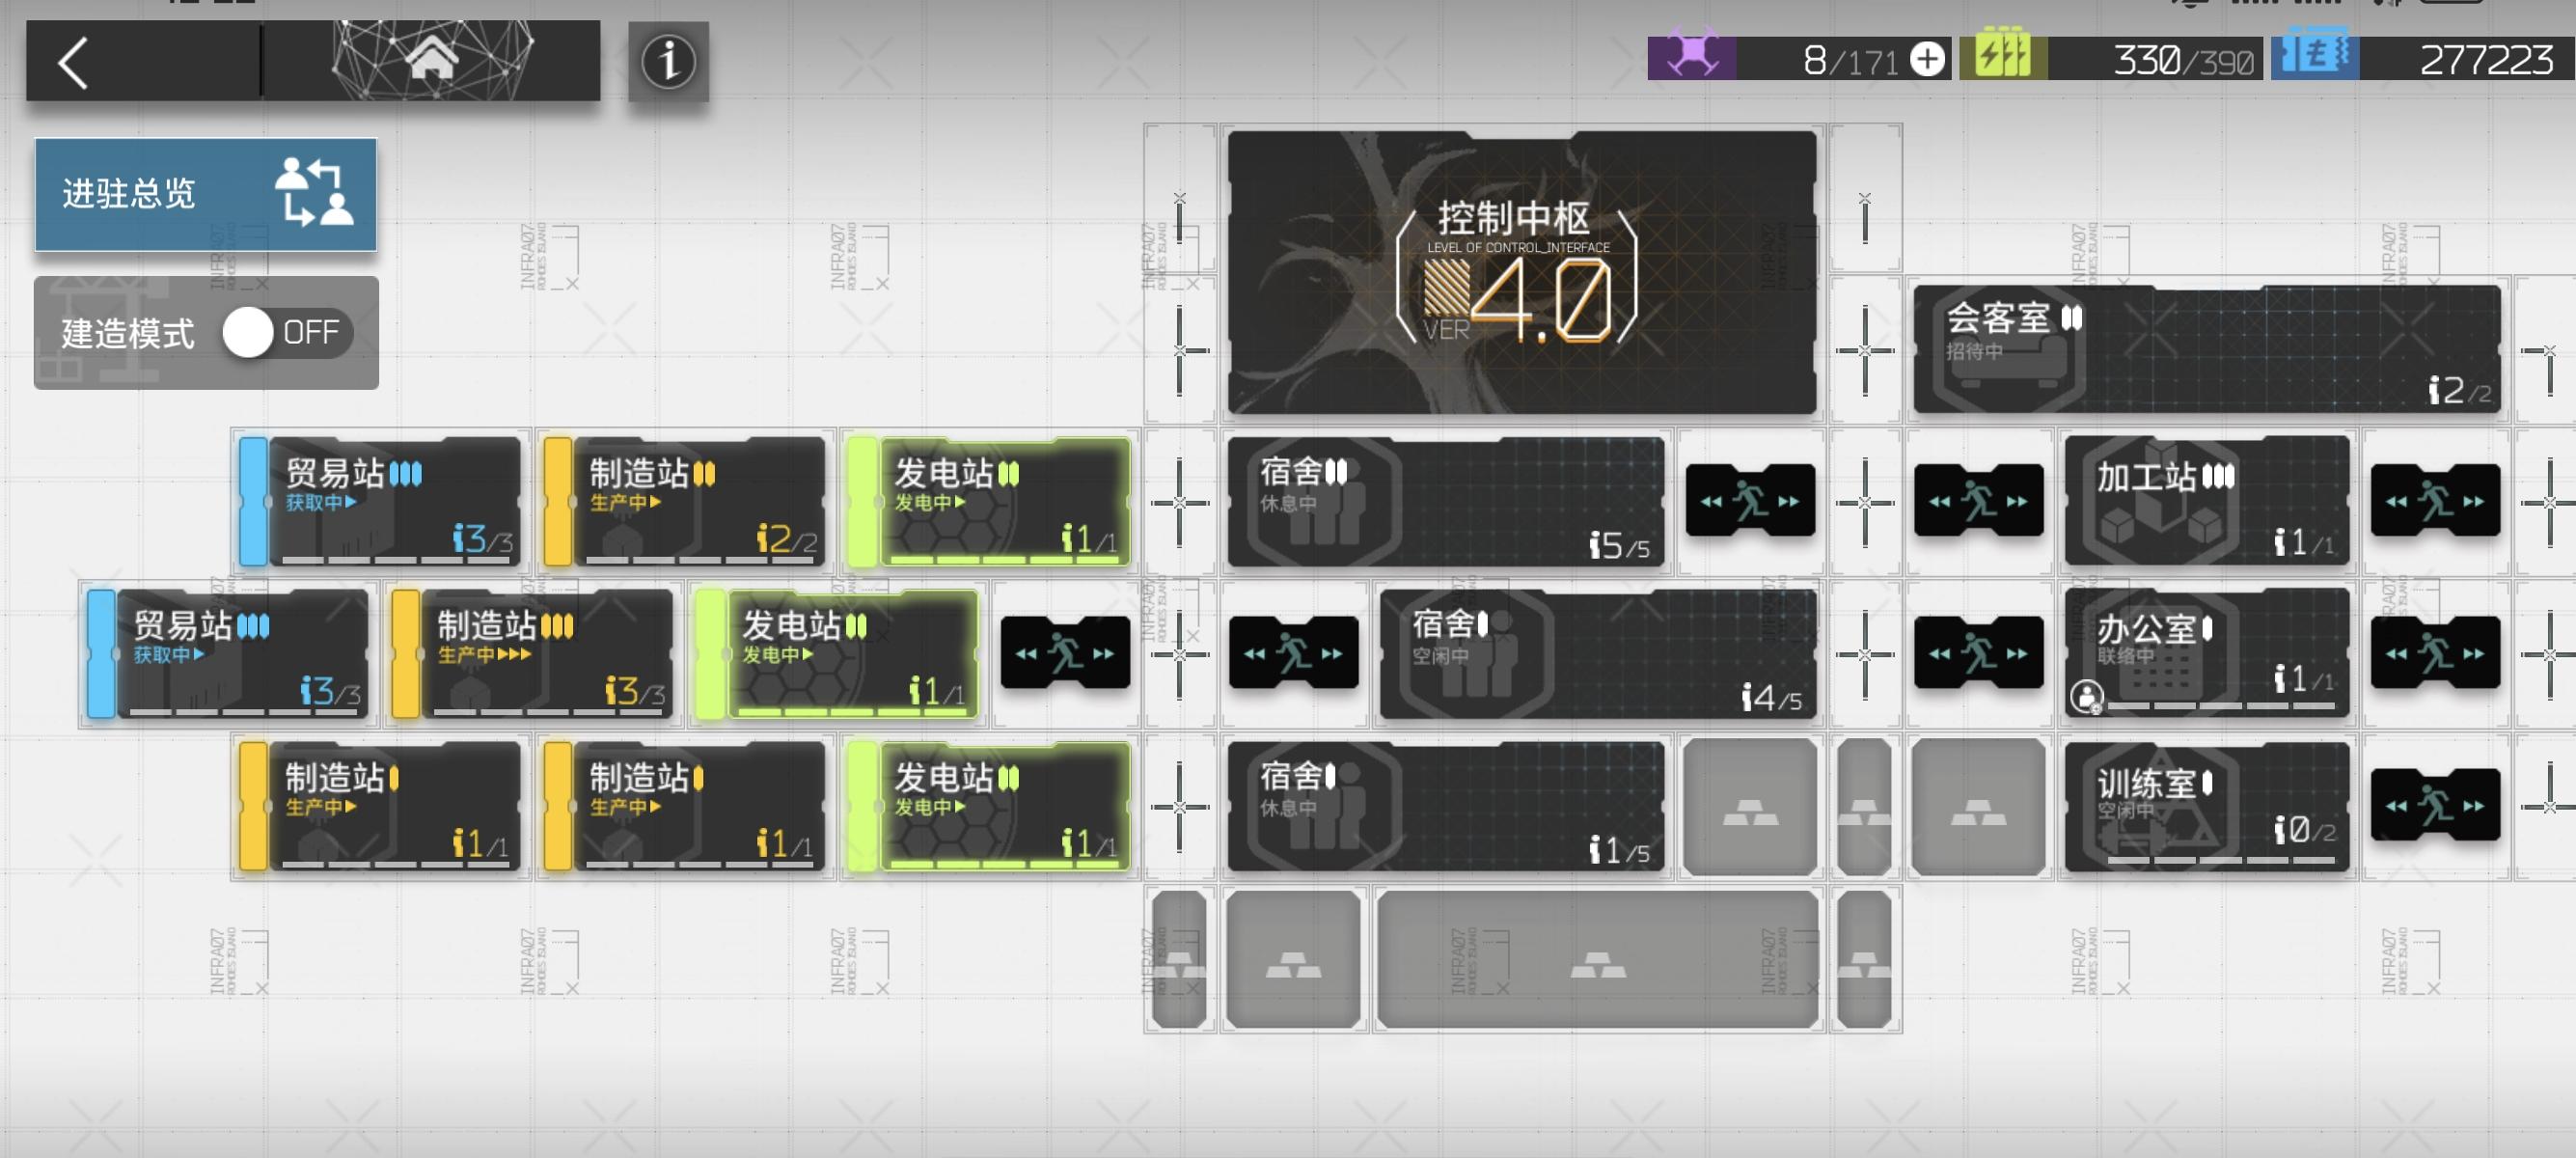Tap the 277223 currency amount

coord(2486,61)
